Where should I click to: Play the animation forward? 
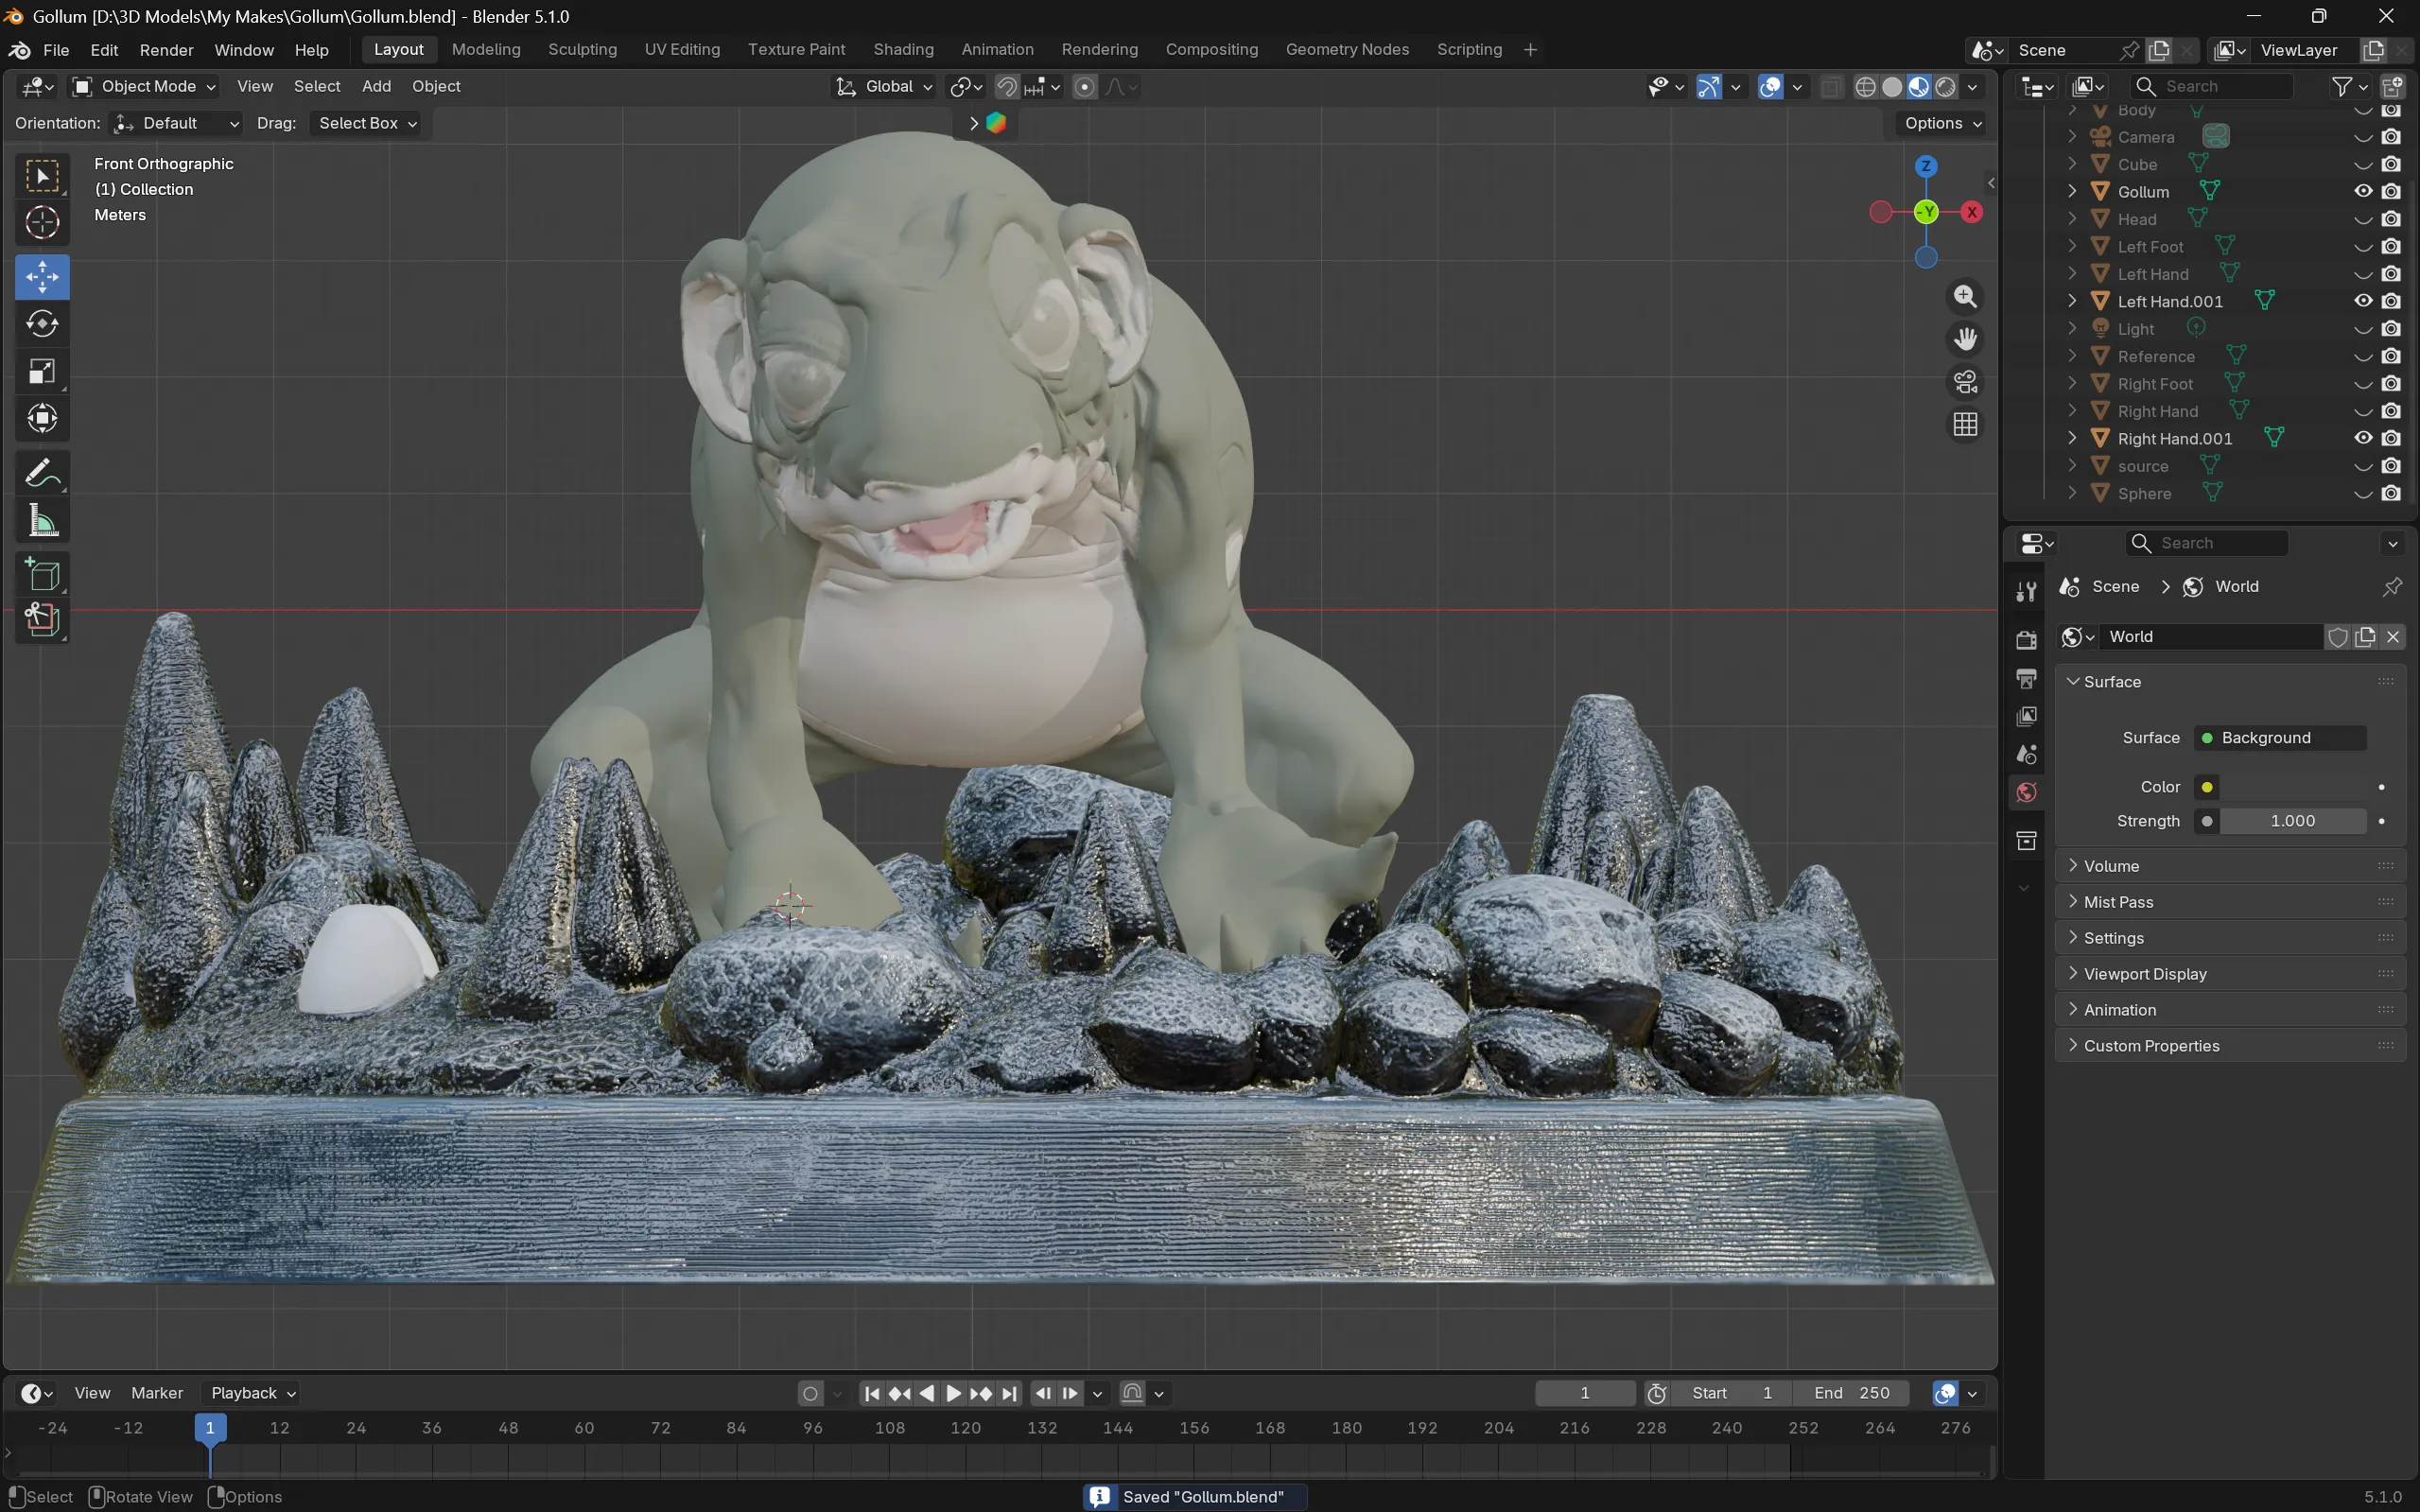pos(953,1393)
